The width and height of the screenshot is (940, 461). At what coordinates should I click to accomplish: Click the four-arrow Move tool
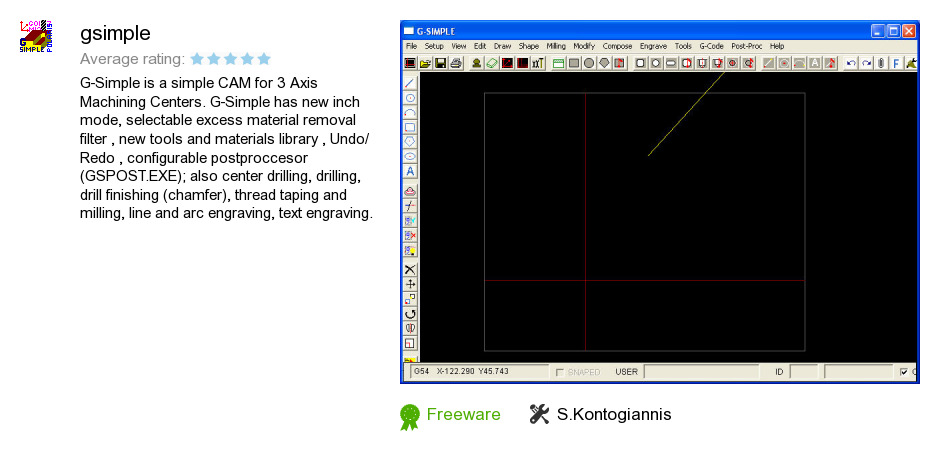[x=410, y=284]
